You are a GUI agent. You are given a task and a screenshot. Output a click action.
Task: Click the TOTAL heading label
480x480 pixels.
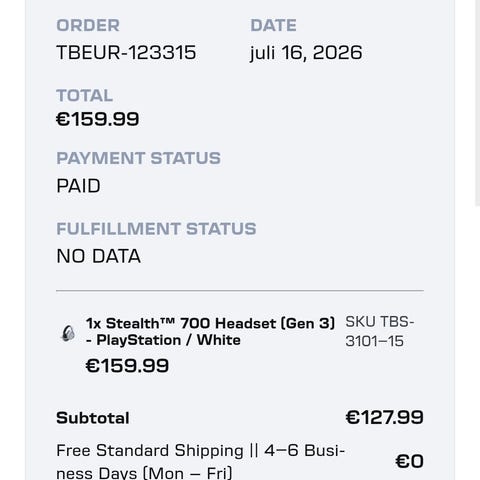(84, 95)
